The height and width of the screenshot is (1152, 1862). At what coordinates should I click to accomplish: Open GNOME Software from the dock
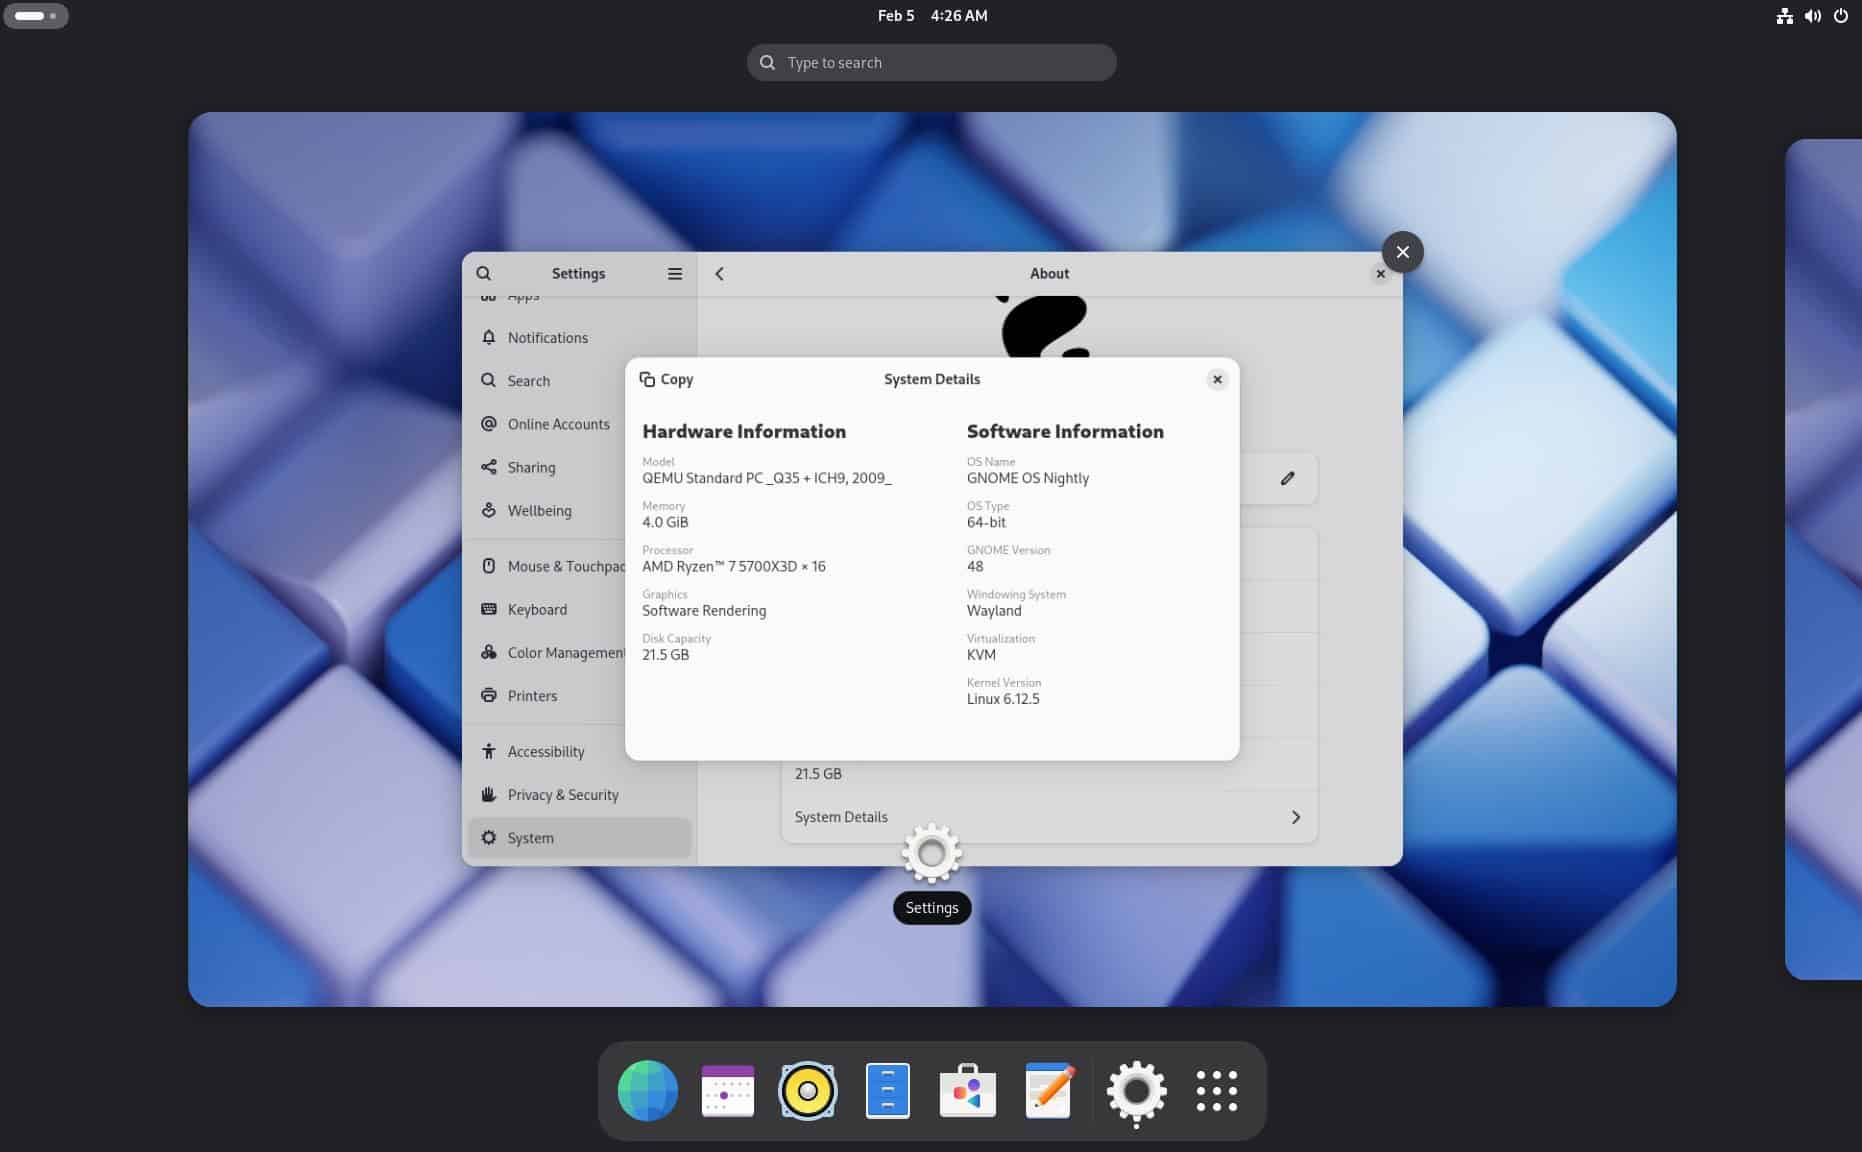(x=967, y=1091)
